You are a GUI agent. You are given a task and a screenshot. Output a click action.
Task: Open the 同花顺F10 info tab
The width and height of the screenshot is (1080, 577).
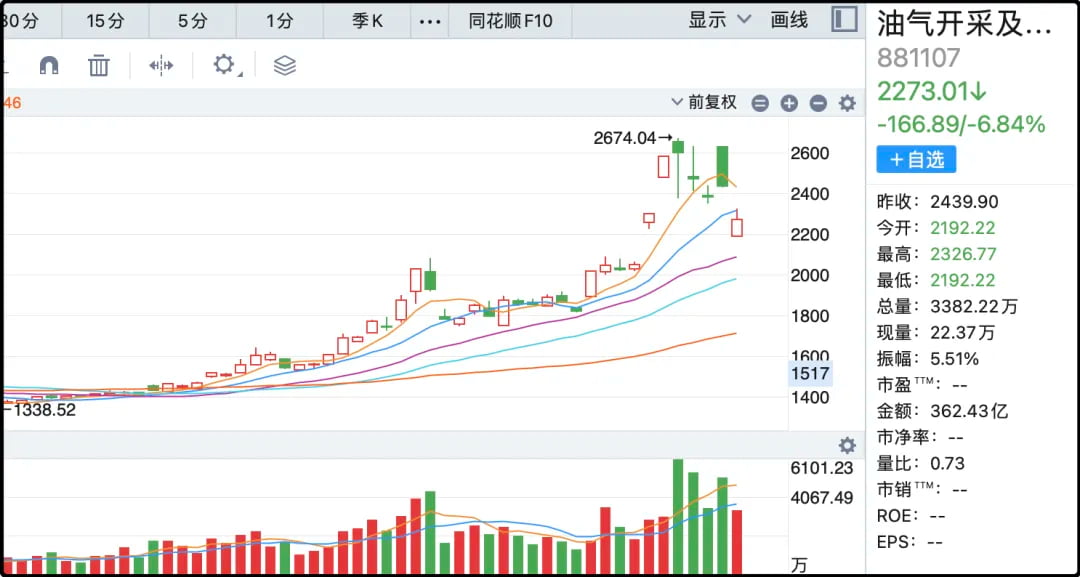tap(510, 21)
